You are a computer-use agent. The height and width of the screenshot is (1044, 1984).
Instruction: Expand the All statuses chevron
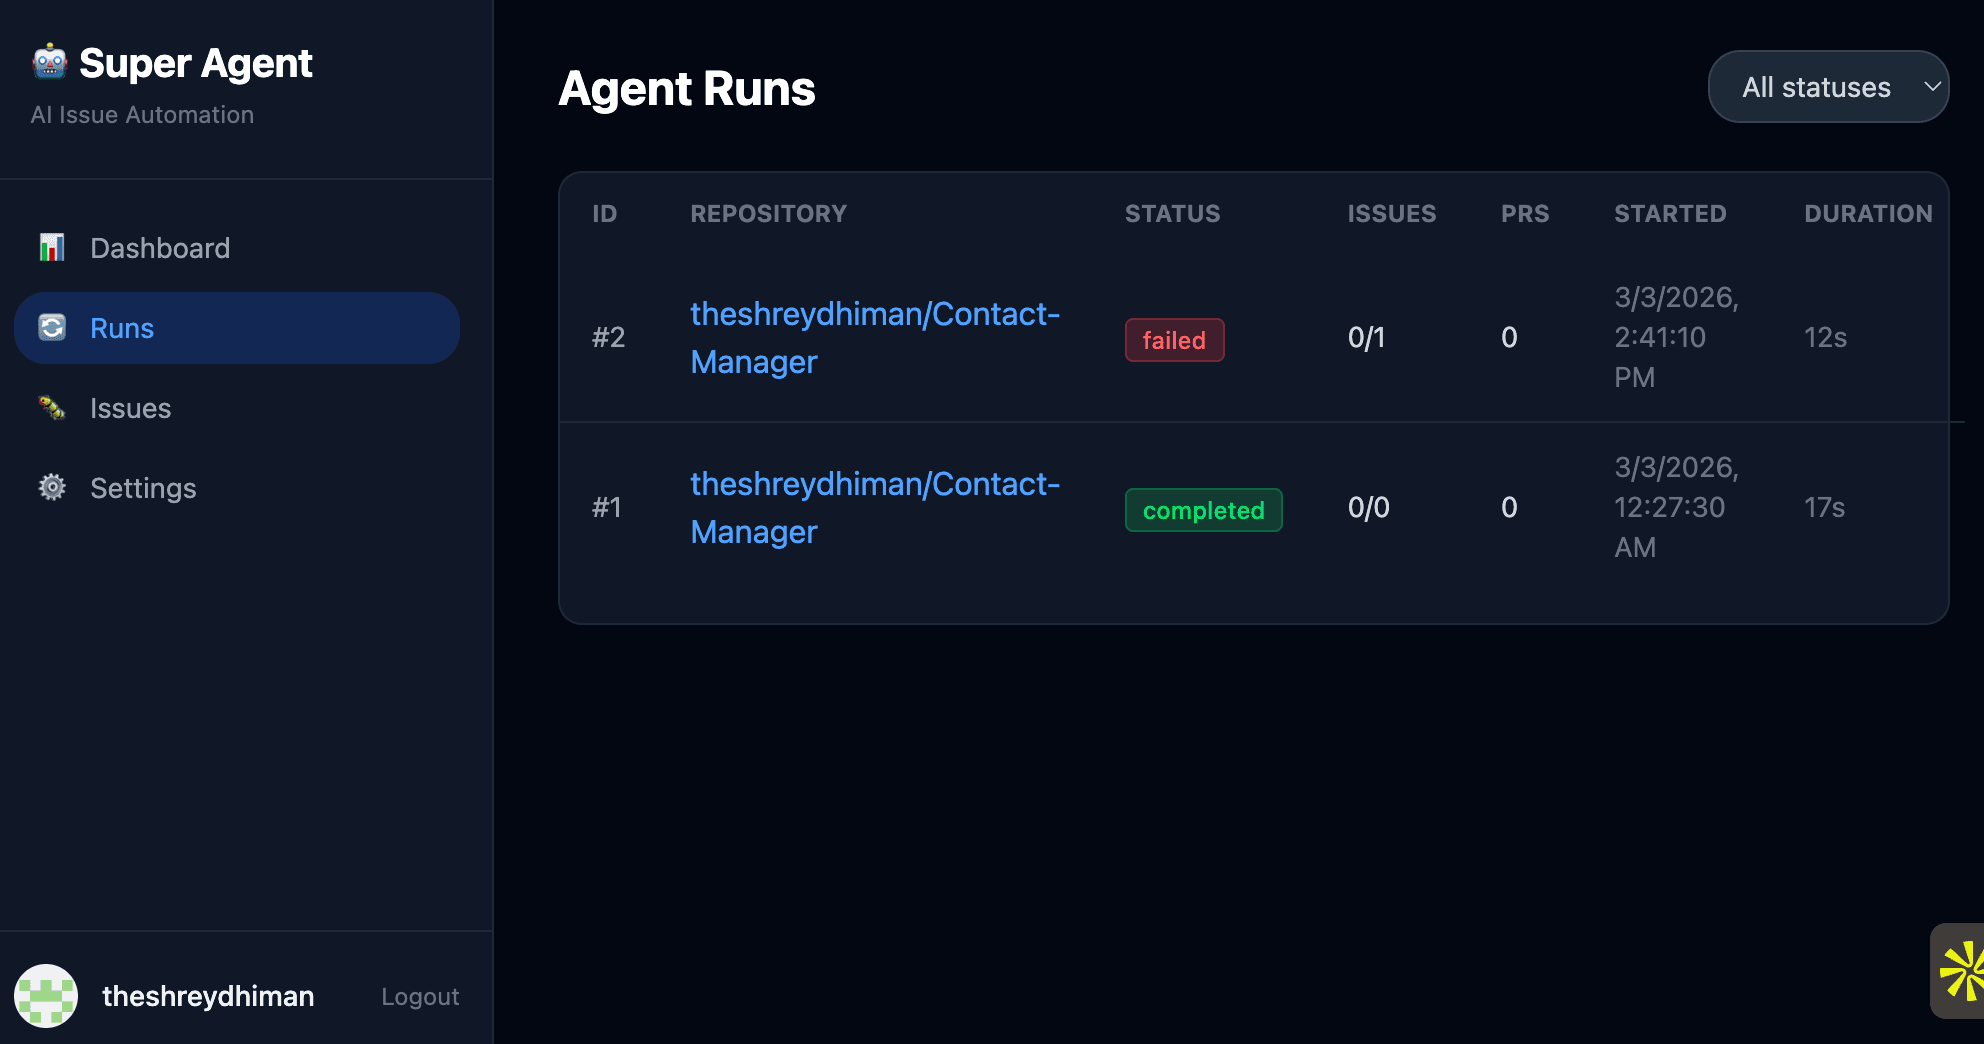click(x=1931, y=87)
